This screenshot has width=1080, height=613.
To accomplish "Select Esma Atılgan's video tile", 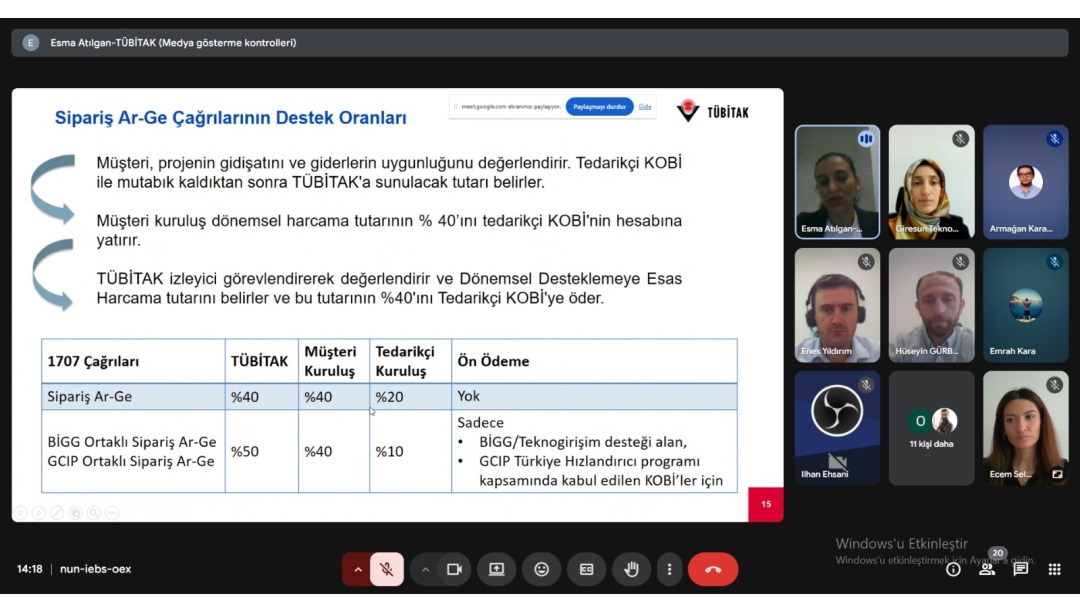I will coord(837,182).
